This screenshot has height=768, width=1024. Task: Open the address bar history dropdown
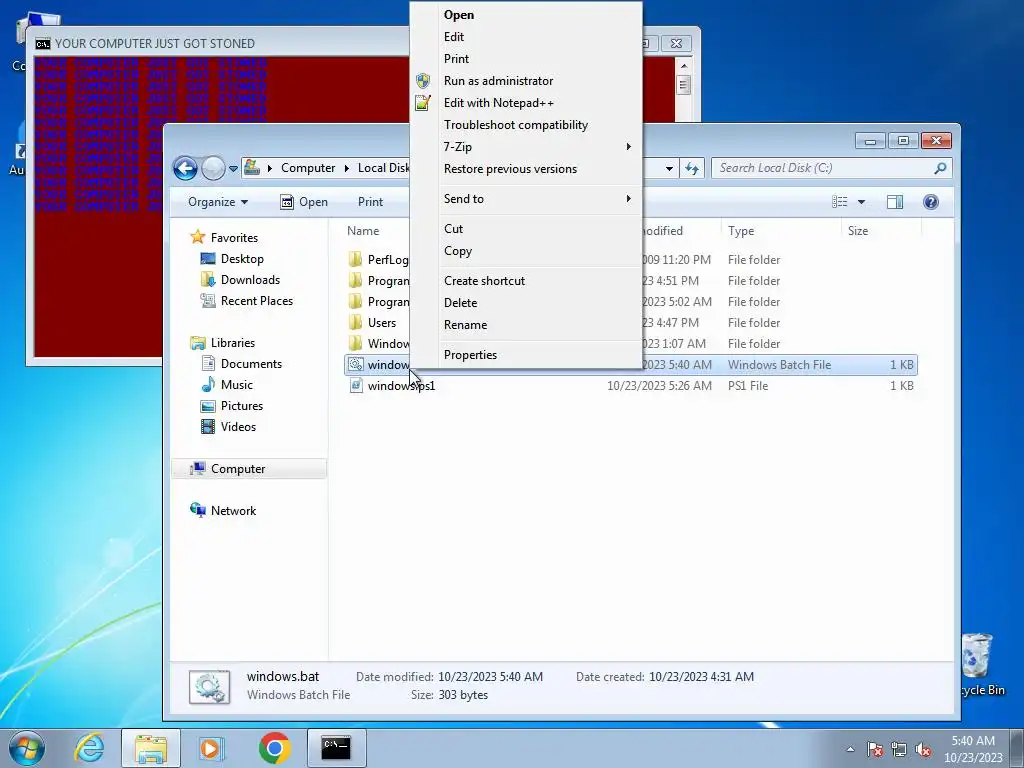[x=669, y=168]
